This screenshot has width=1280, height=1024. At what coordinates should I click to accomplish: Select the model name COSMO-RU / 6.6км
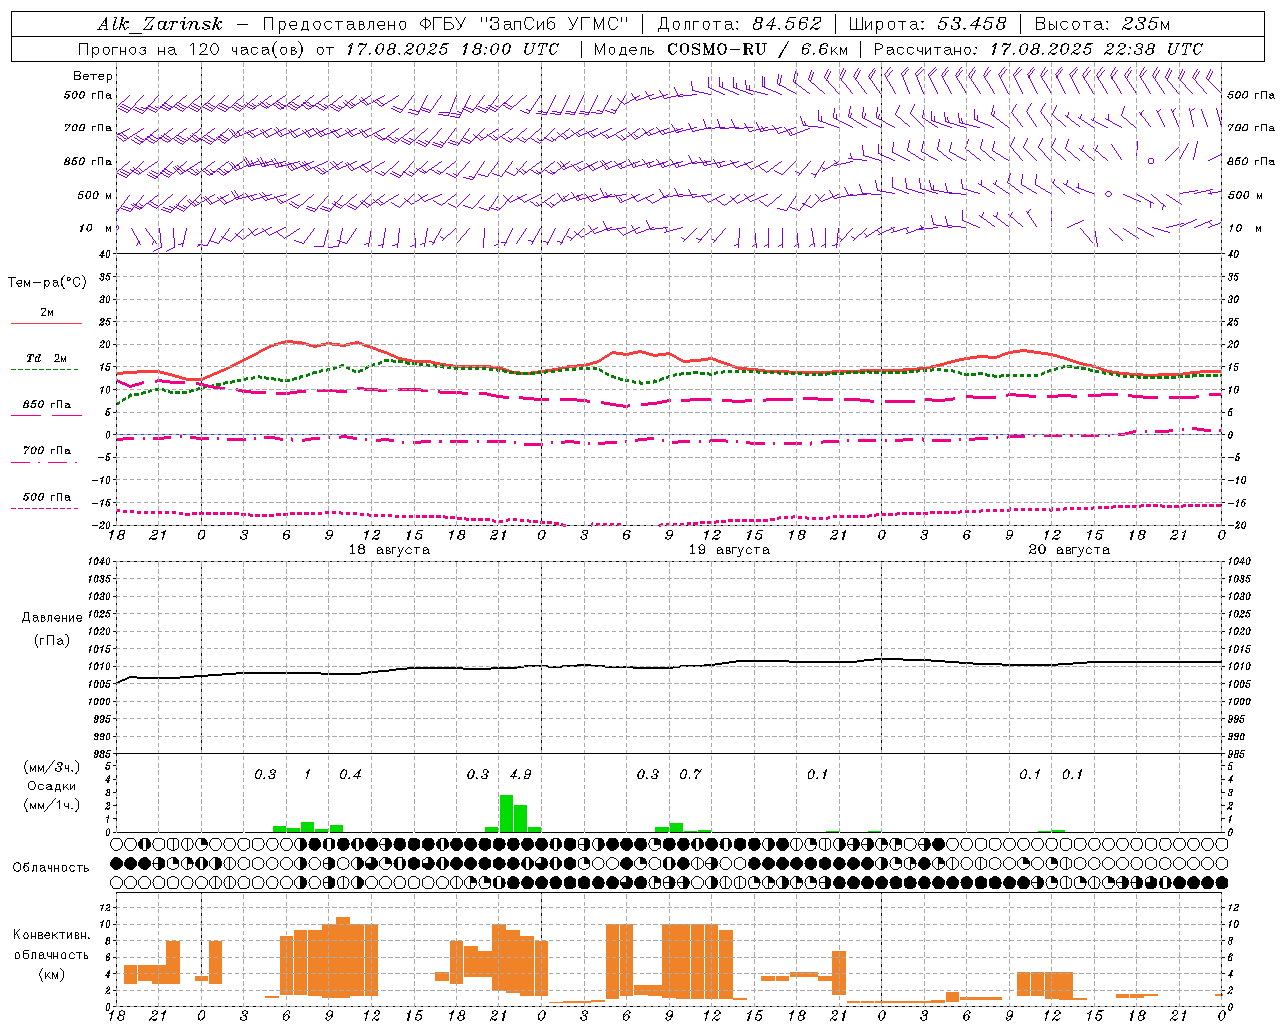tap(758, 48)
